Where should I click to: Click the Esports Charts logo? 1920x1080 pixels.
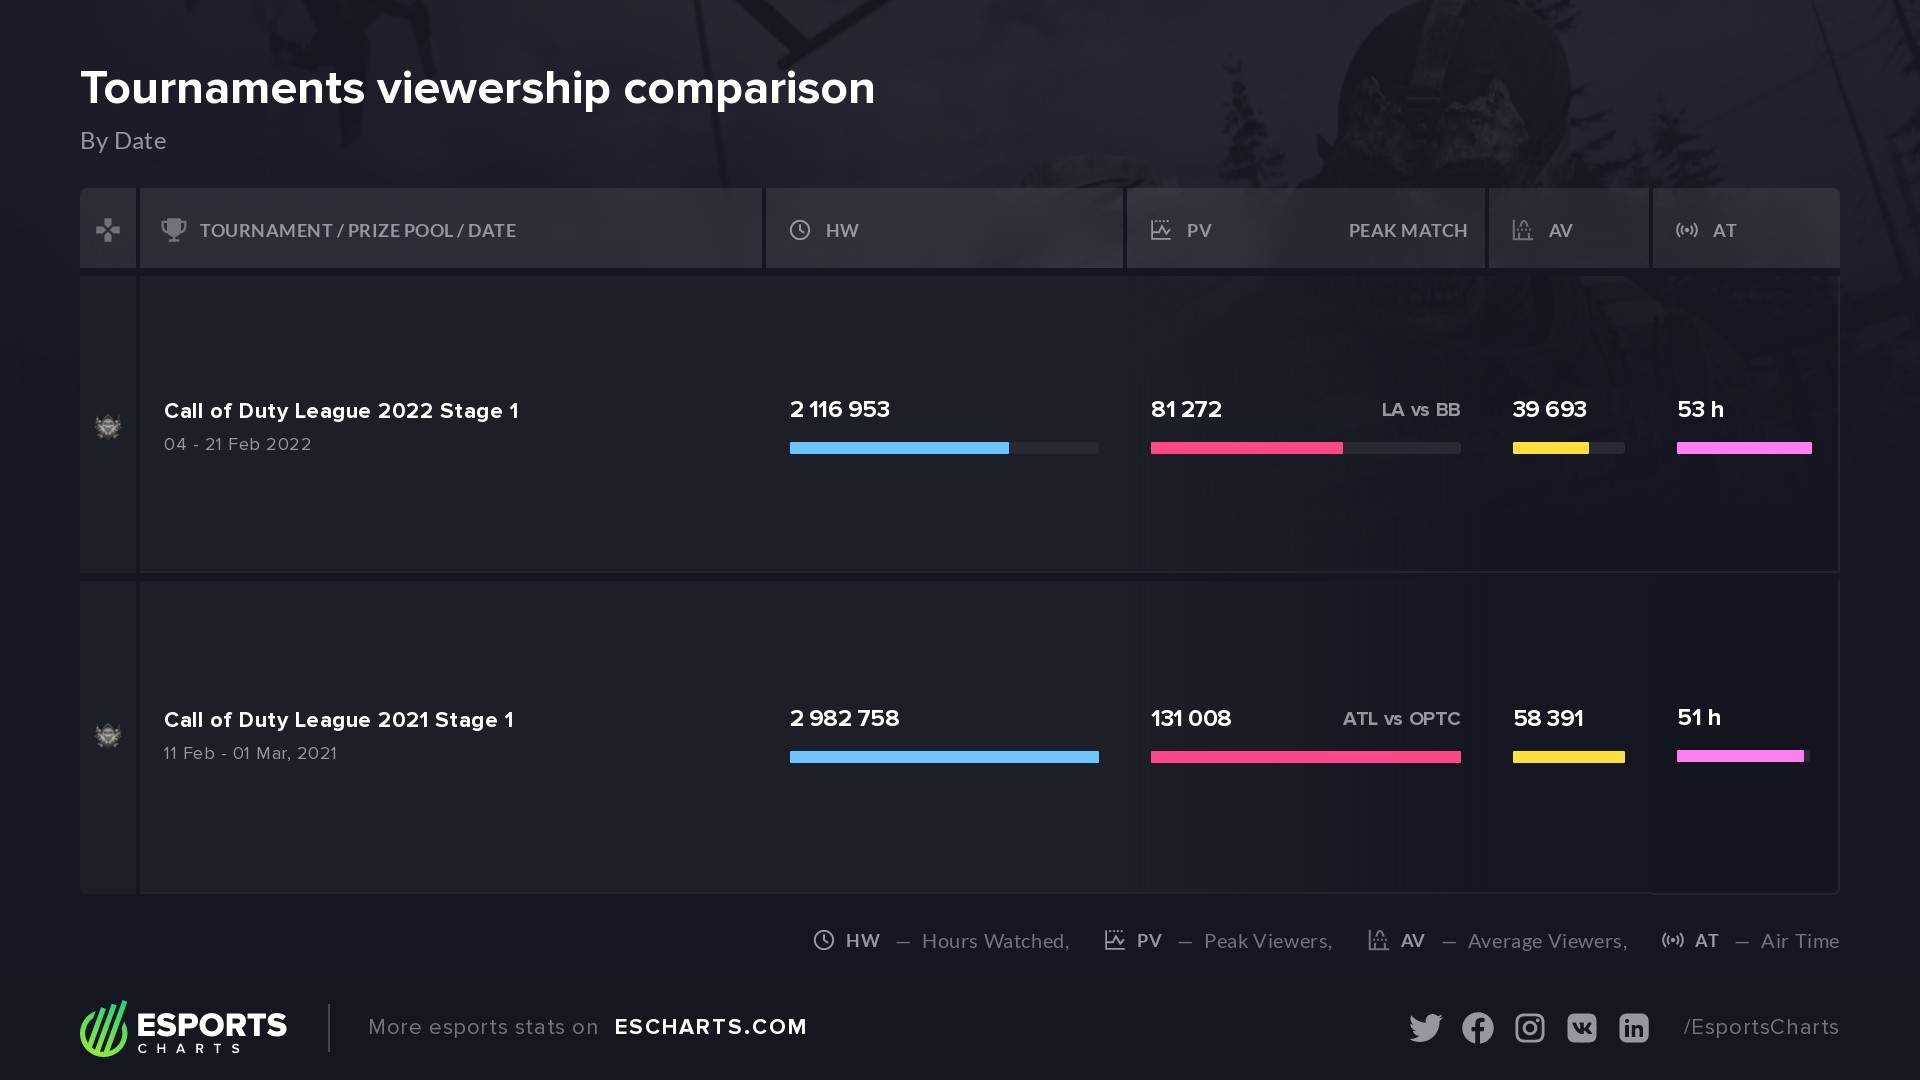tap(184, 1028)
